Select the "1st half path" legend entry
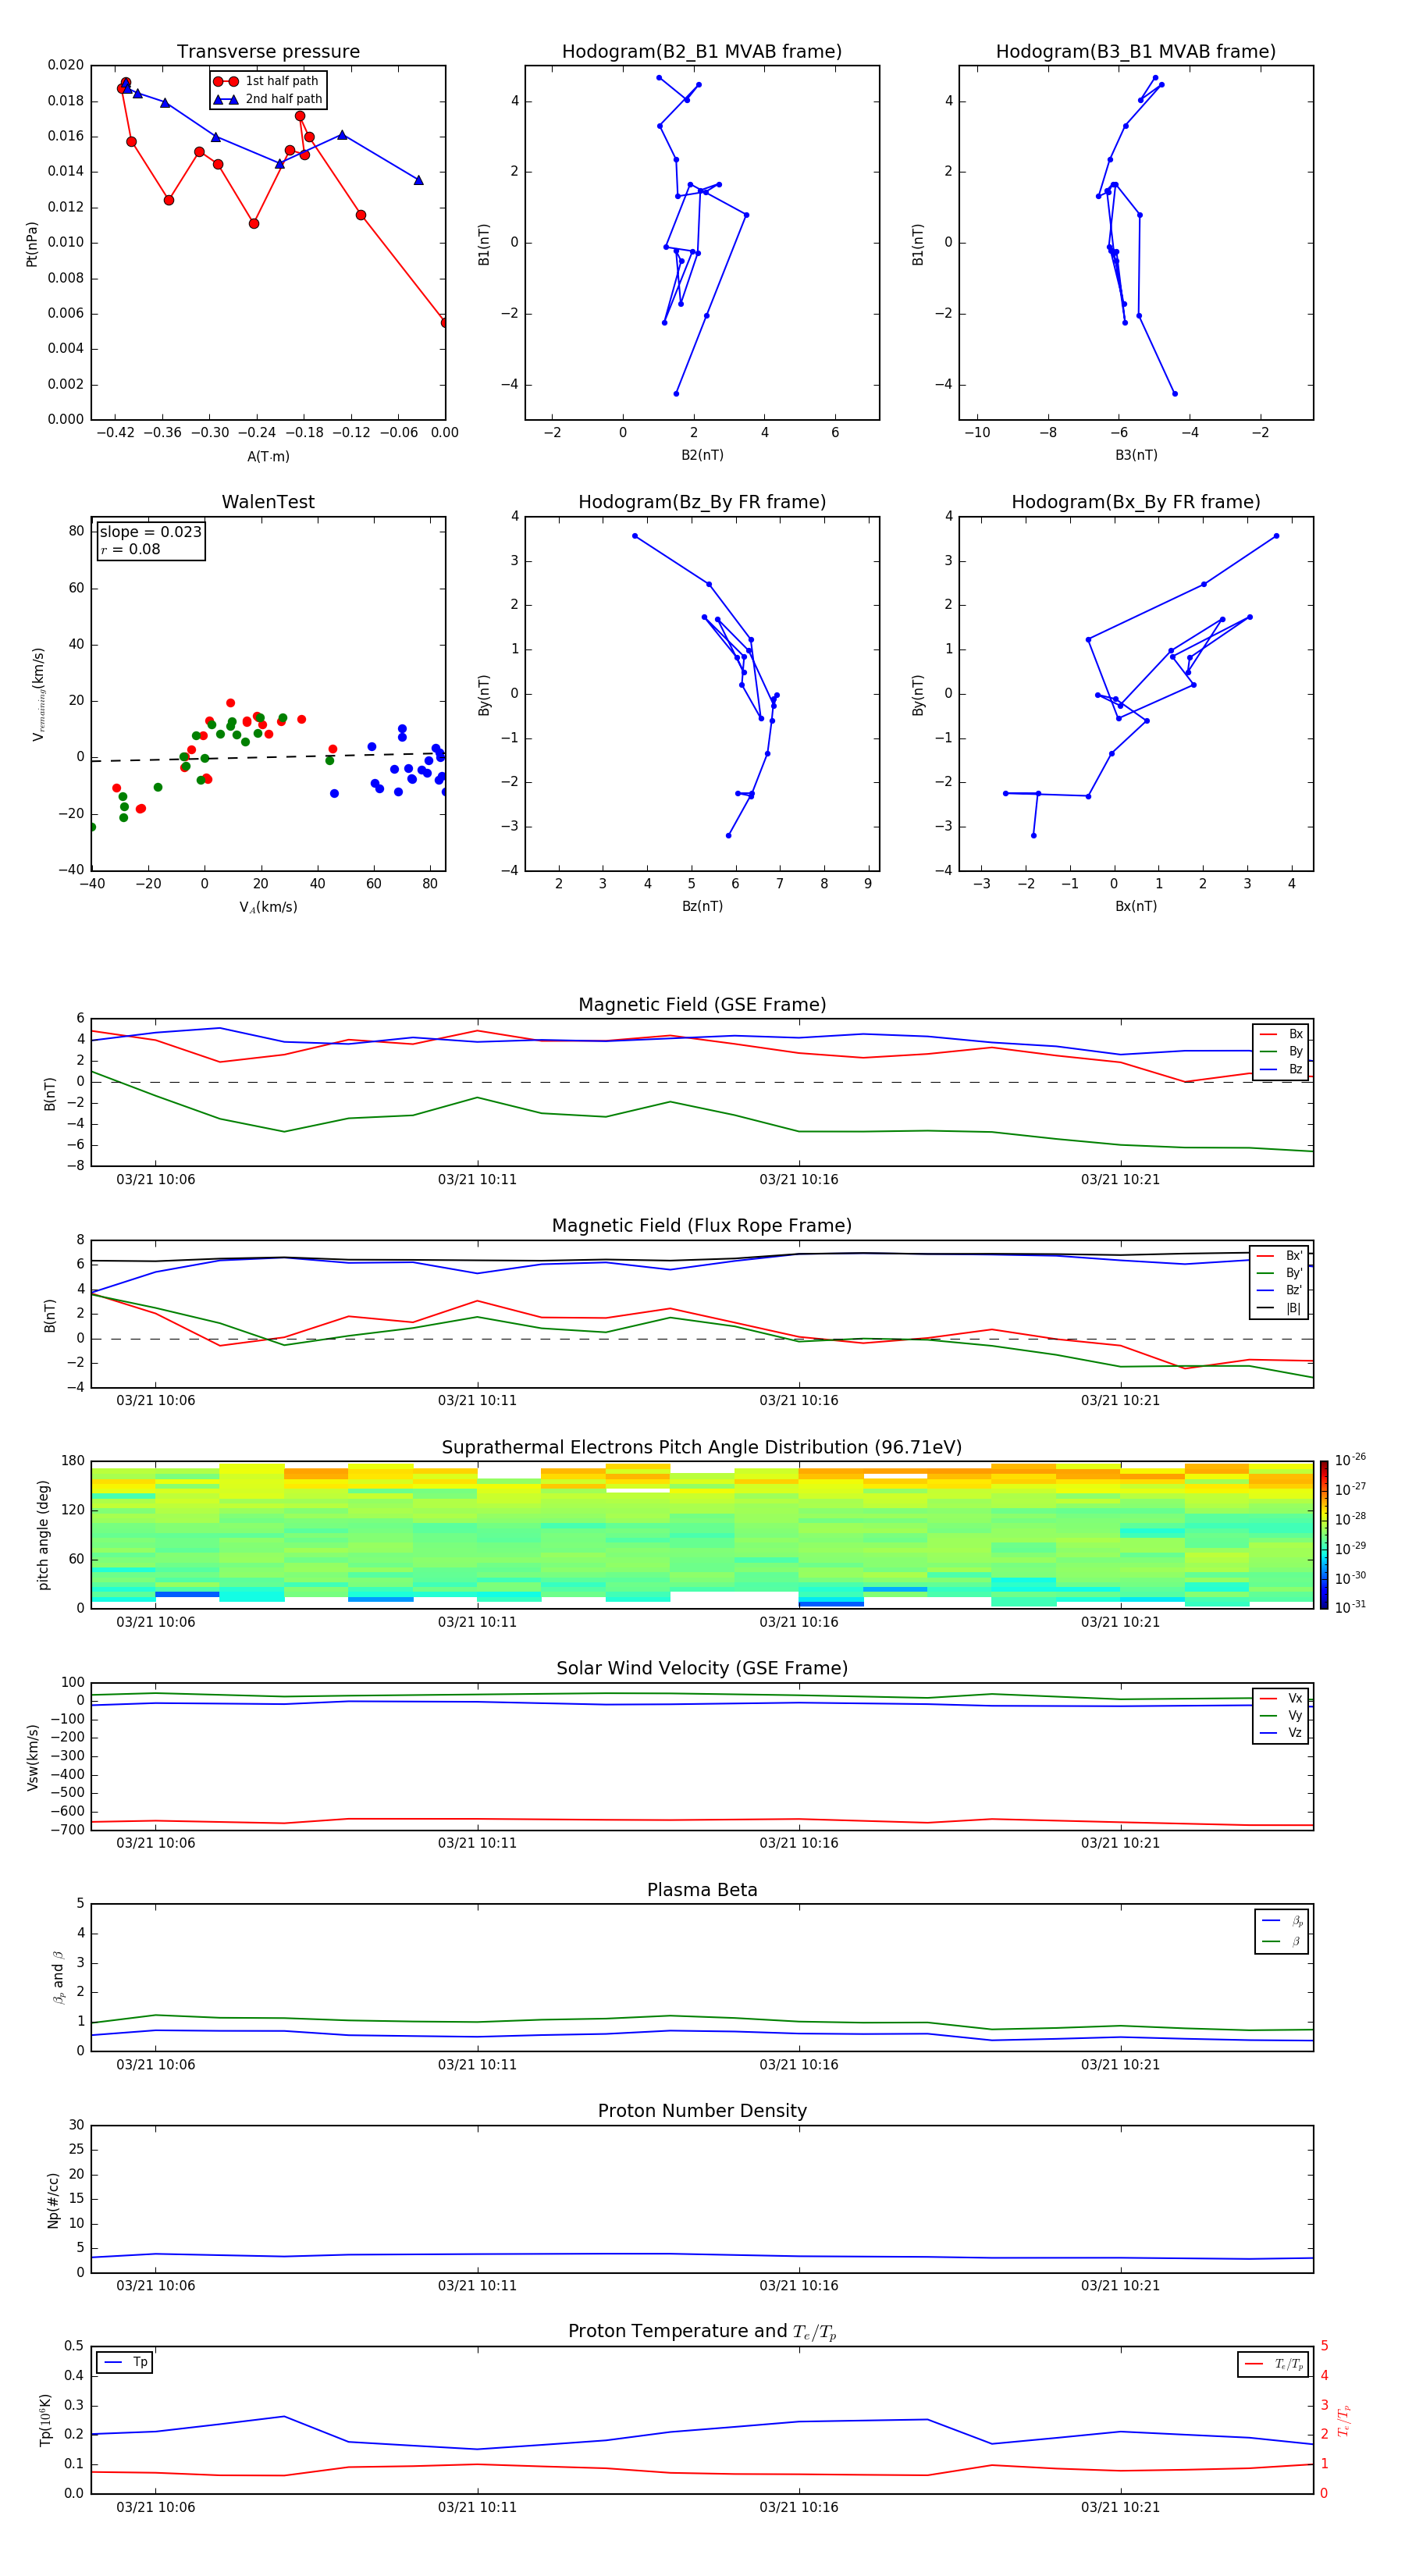 [267, 81]
